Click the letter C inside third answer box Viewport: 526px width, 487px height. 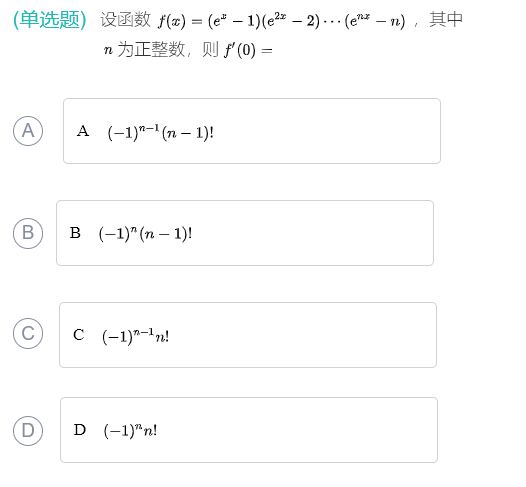pos(78,335)
